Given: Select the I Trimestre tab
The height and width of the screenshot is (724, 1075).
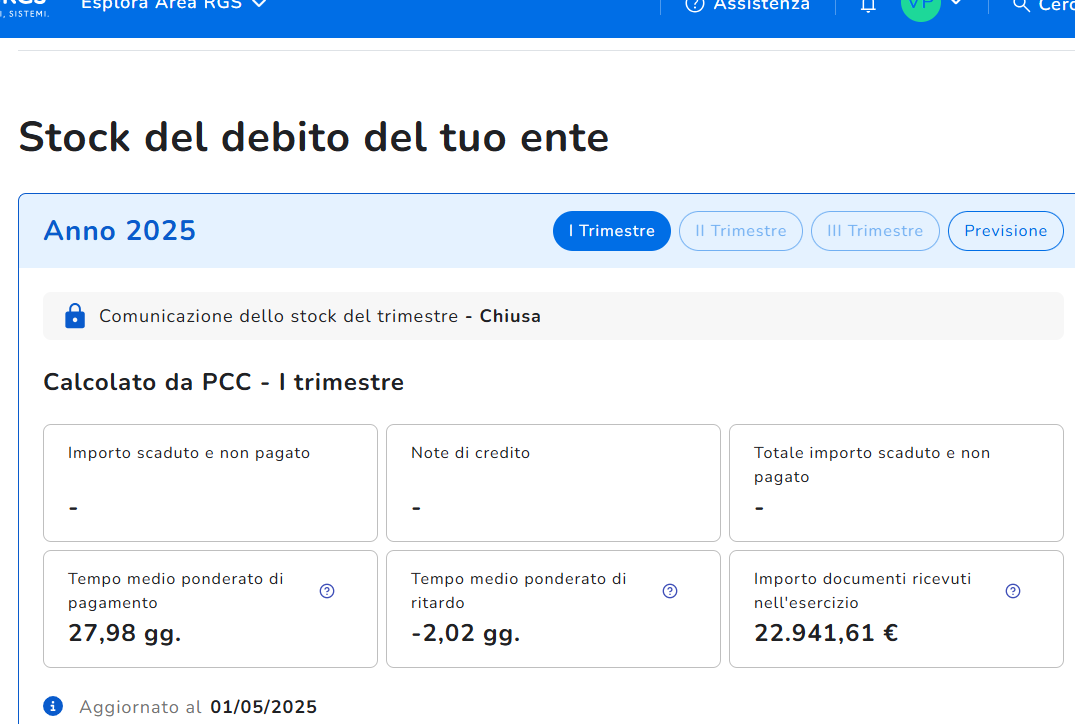Looking at the screenshot, I should point(611,231).
